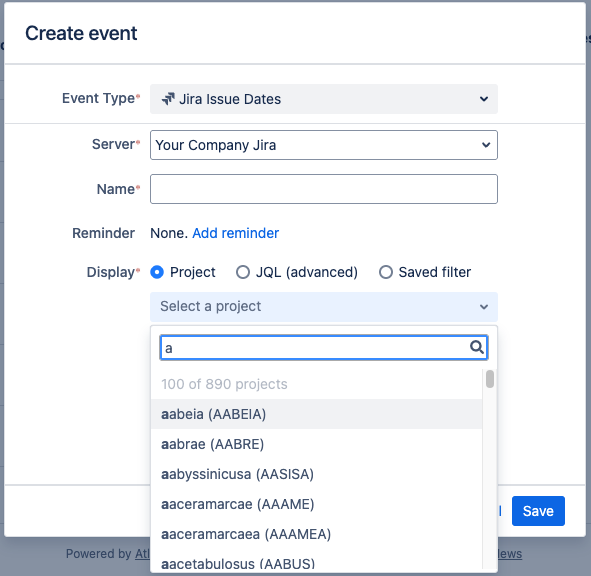The height and width of the screenshot is (576, 591).
Task: Pick aabyssinicusa (AASISA) from list
Action: [316, 474]
